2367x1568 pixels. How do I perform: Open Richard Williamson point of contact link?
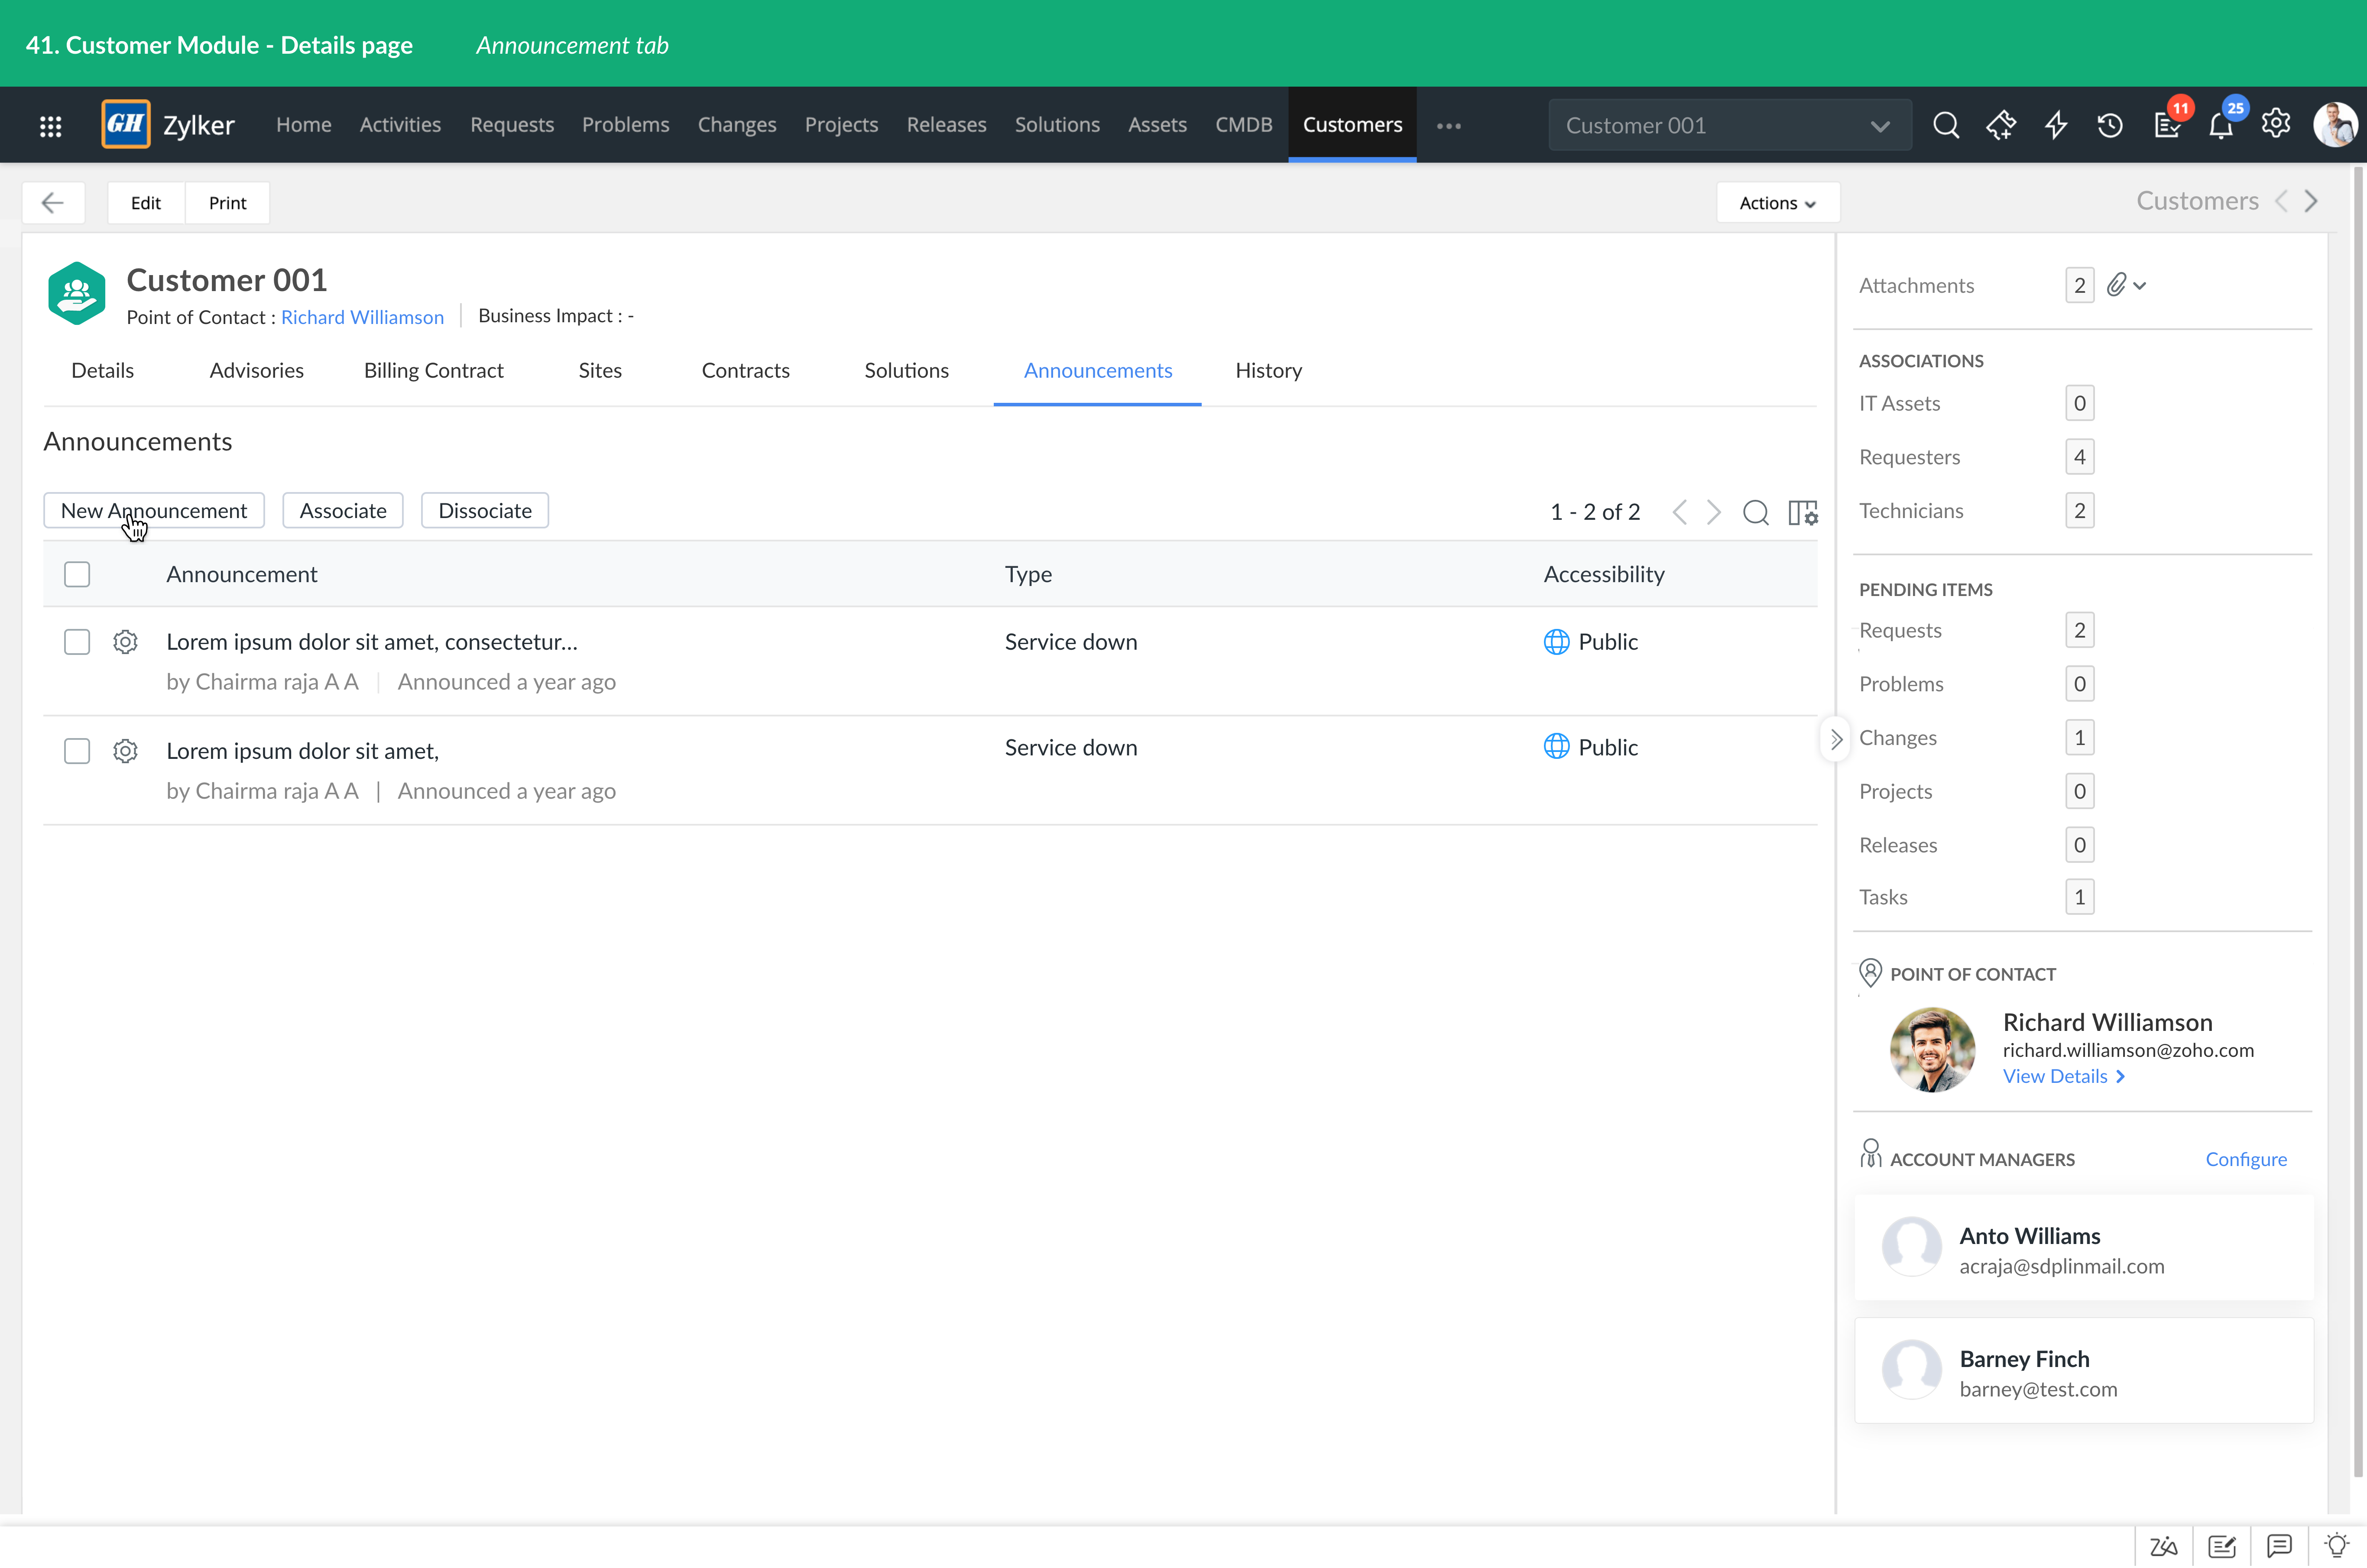click(x=363, y=317)
